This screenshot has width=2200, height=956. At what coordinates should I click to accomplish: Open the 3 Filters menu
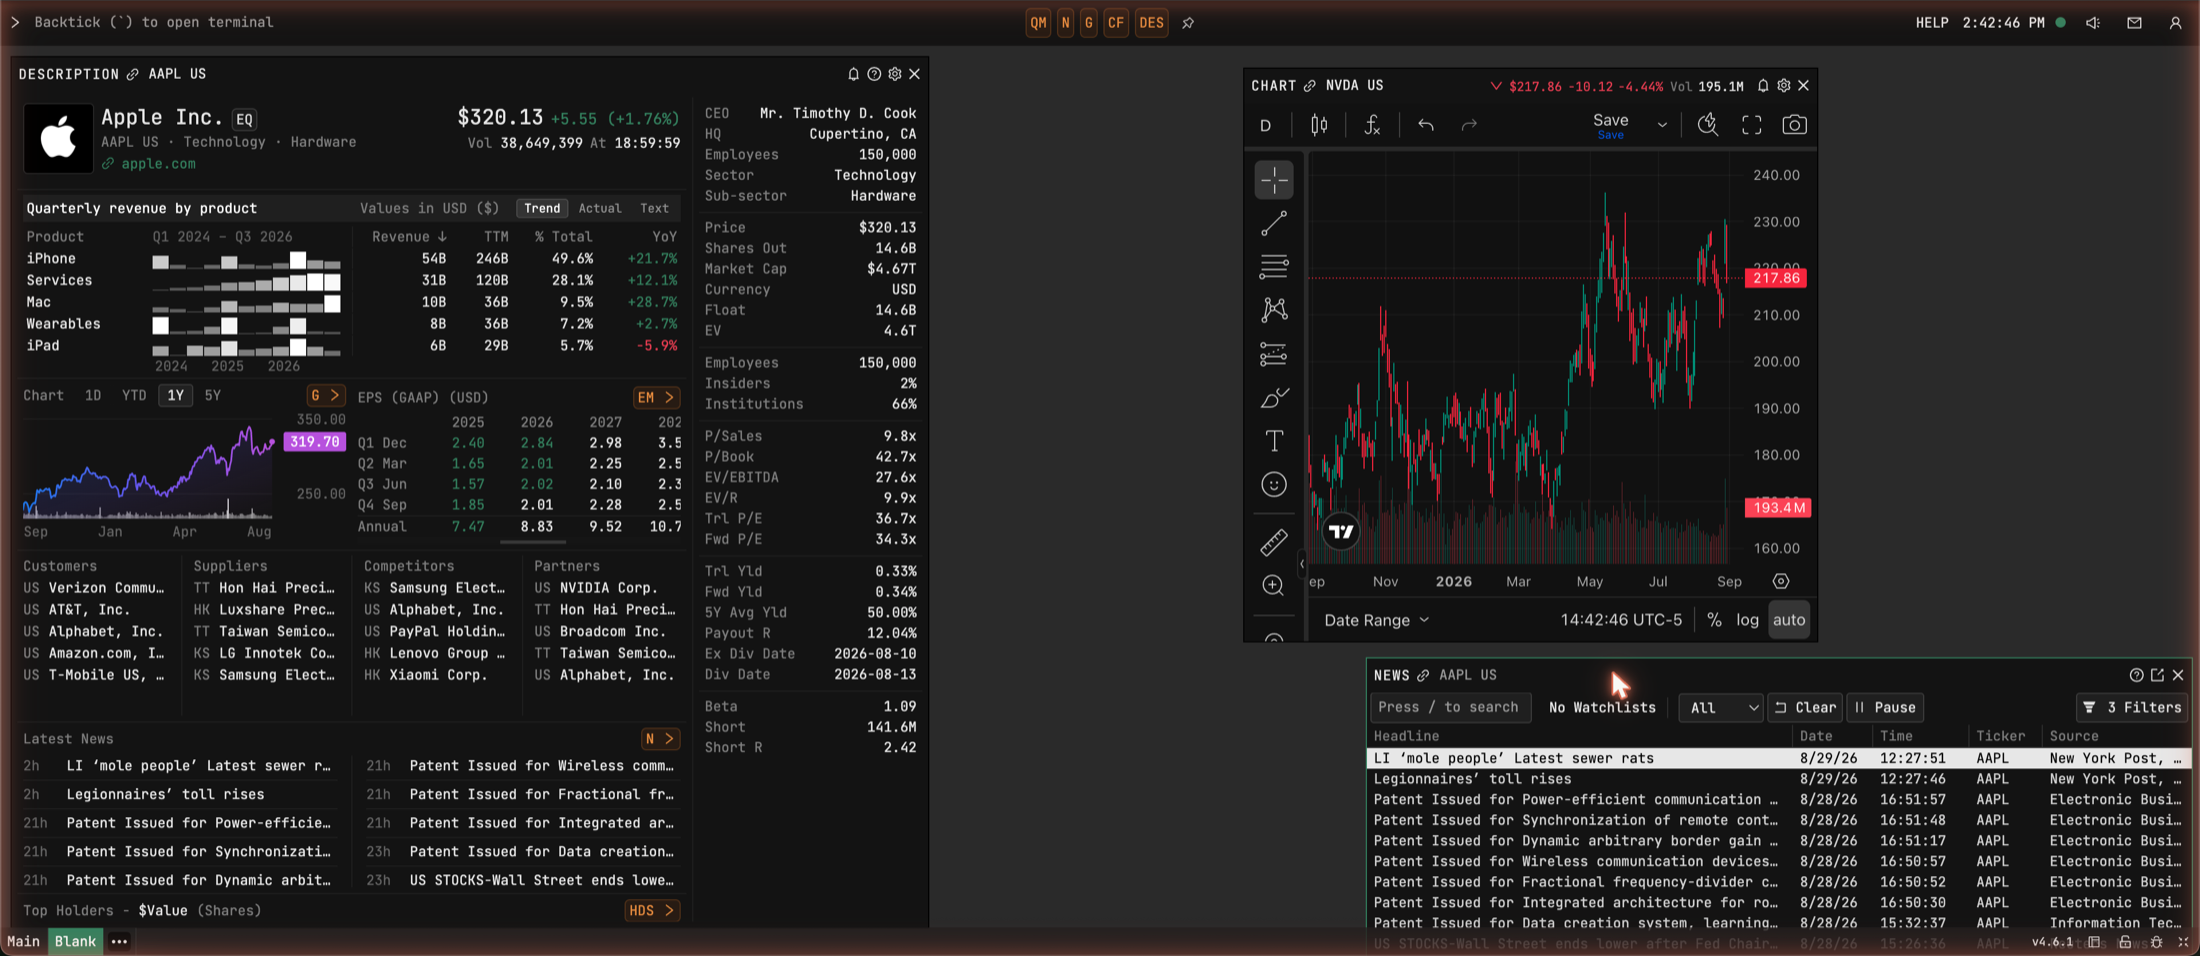pos(2132,707)
